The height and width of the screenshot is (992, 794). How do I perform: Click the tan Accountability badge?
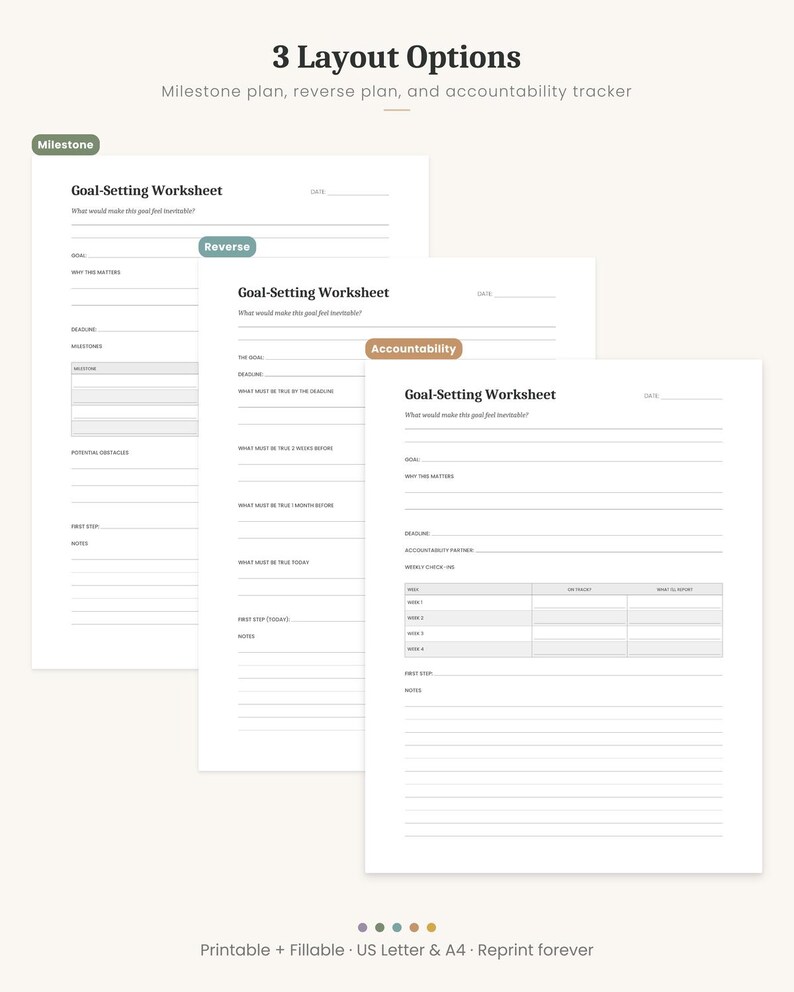[x=414, y=349]
